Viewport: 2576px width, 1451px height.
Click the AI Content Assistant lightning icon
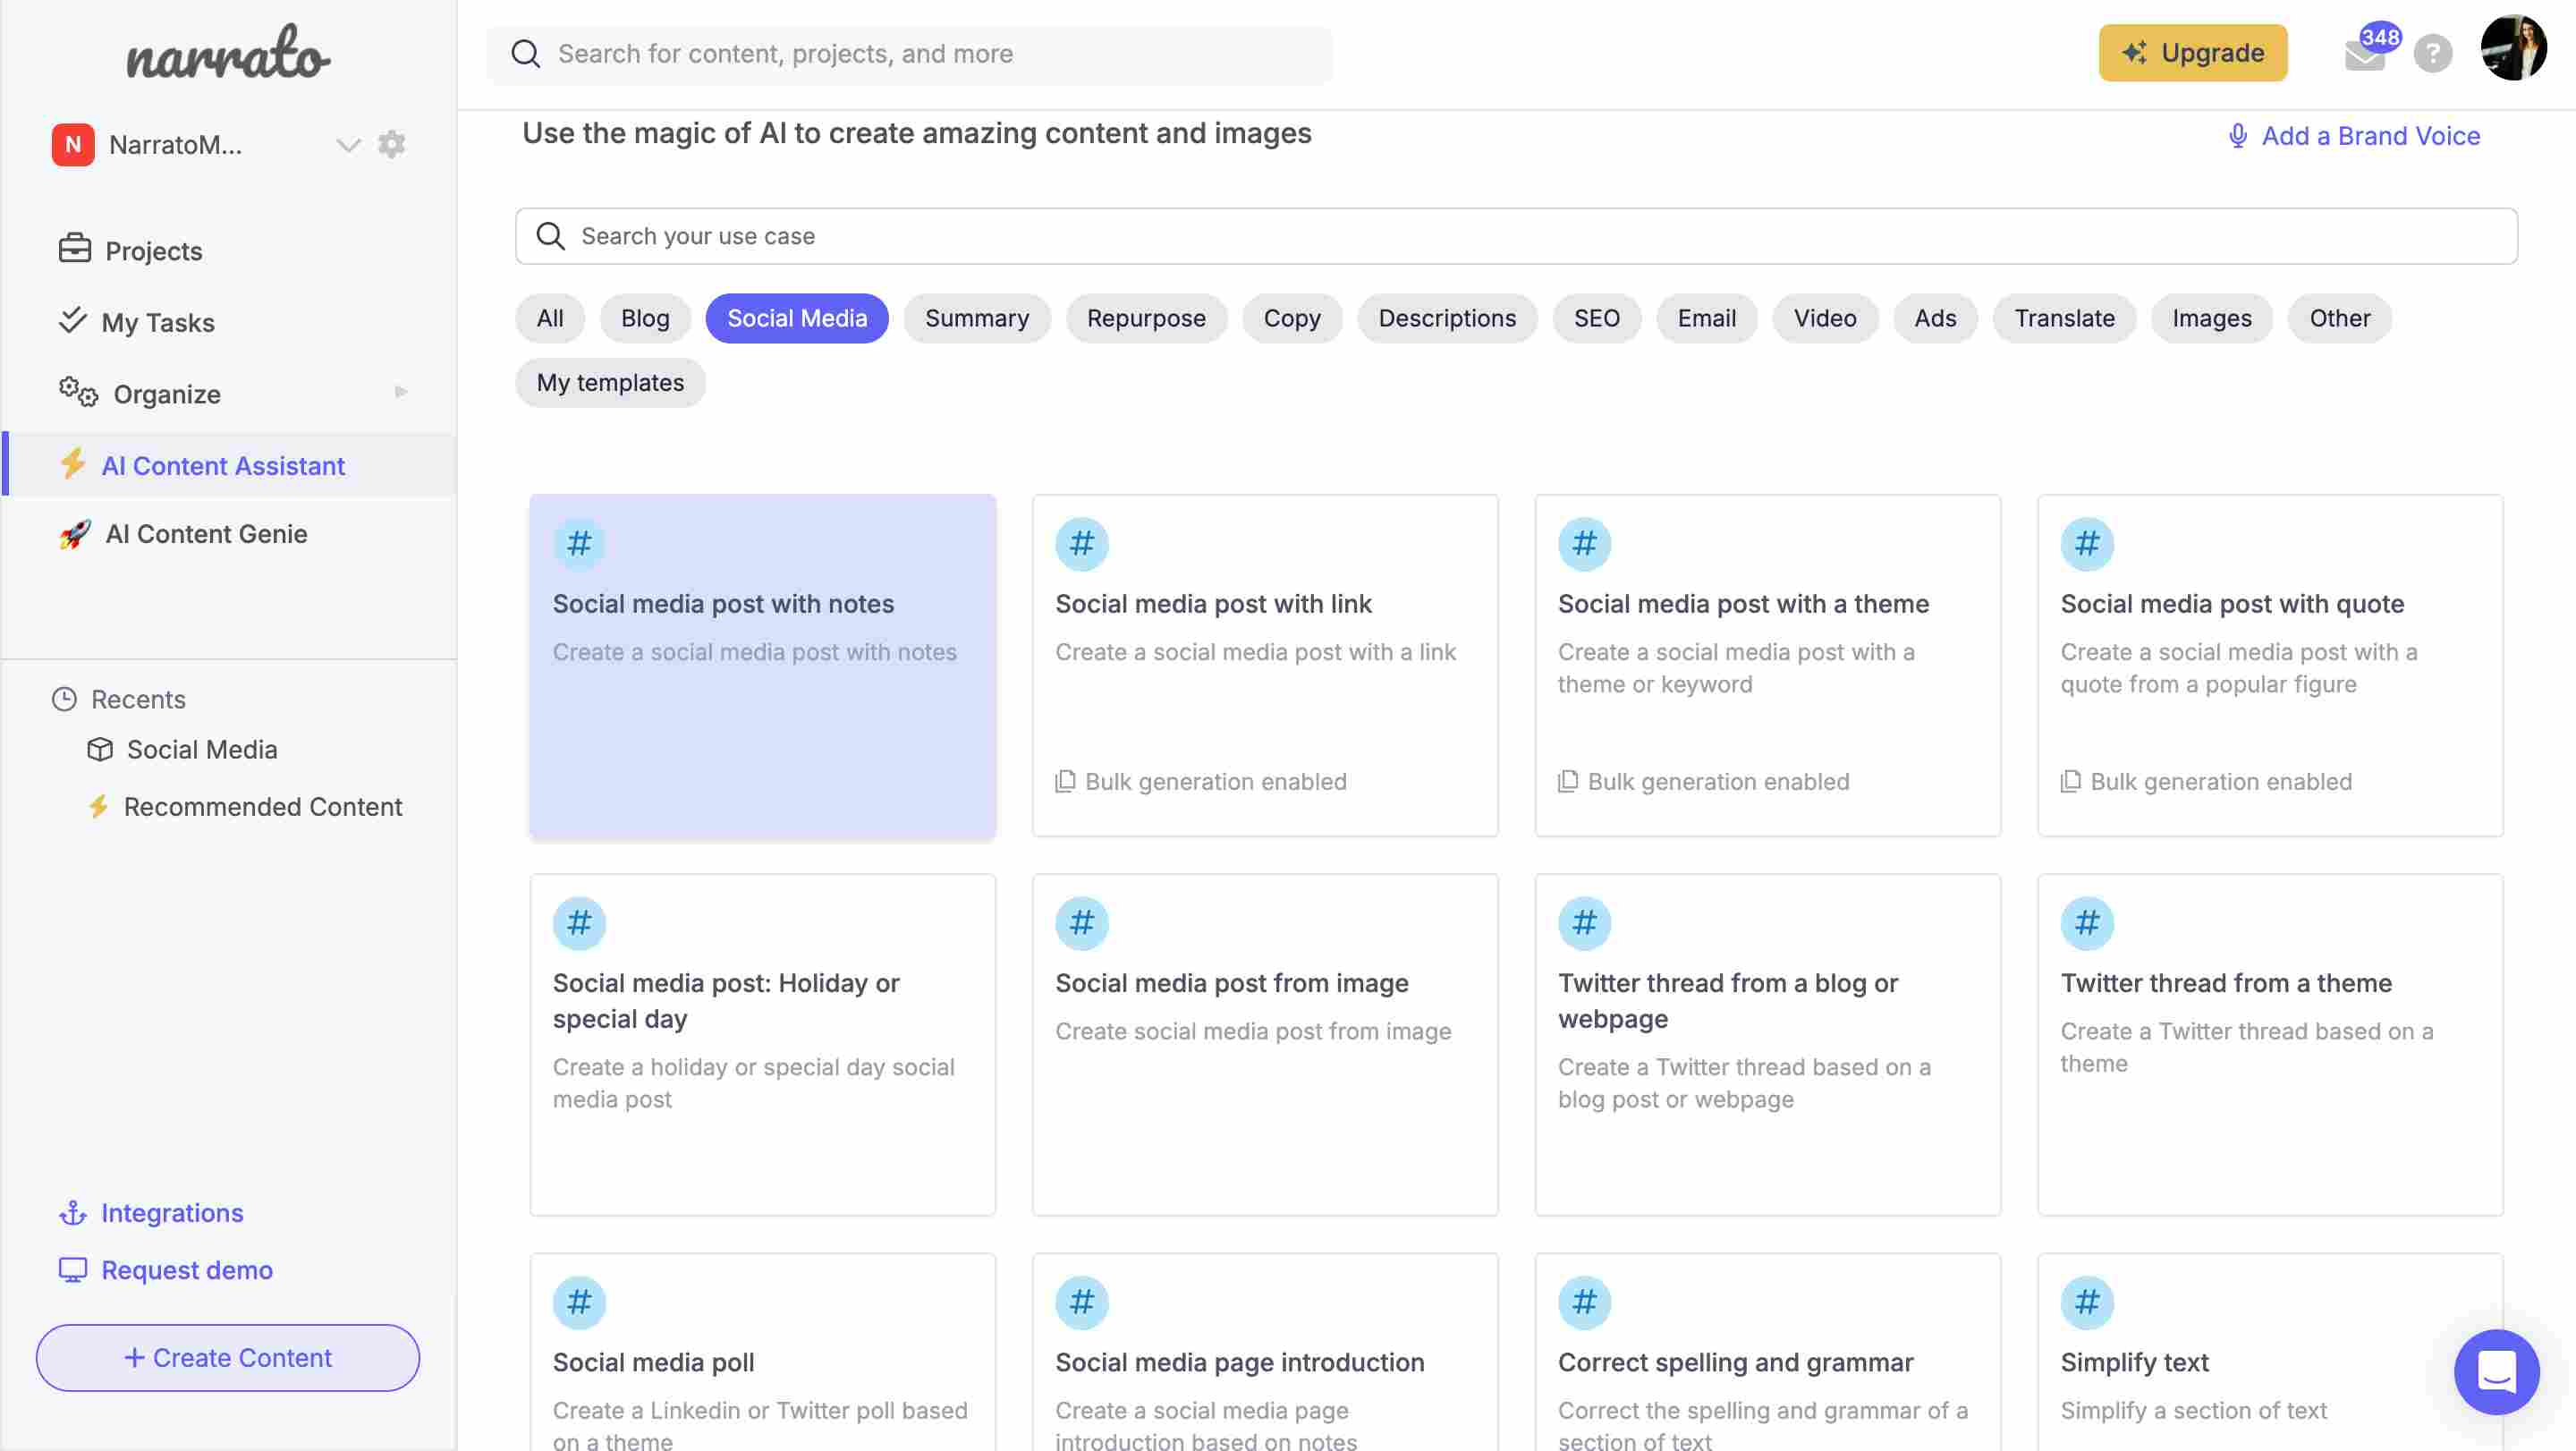click(x=72, y=464)
